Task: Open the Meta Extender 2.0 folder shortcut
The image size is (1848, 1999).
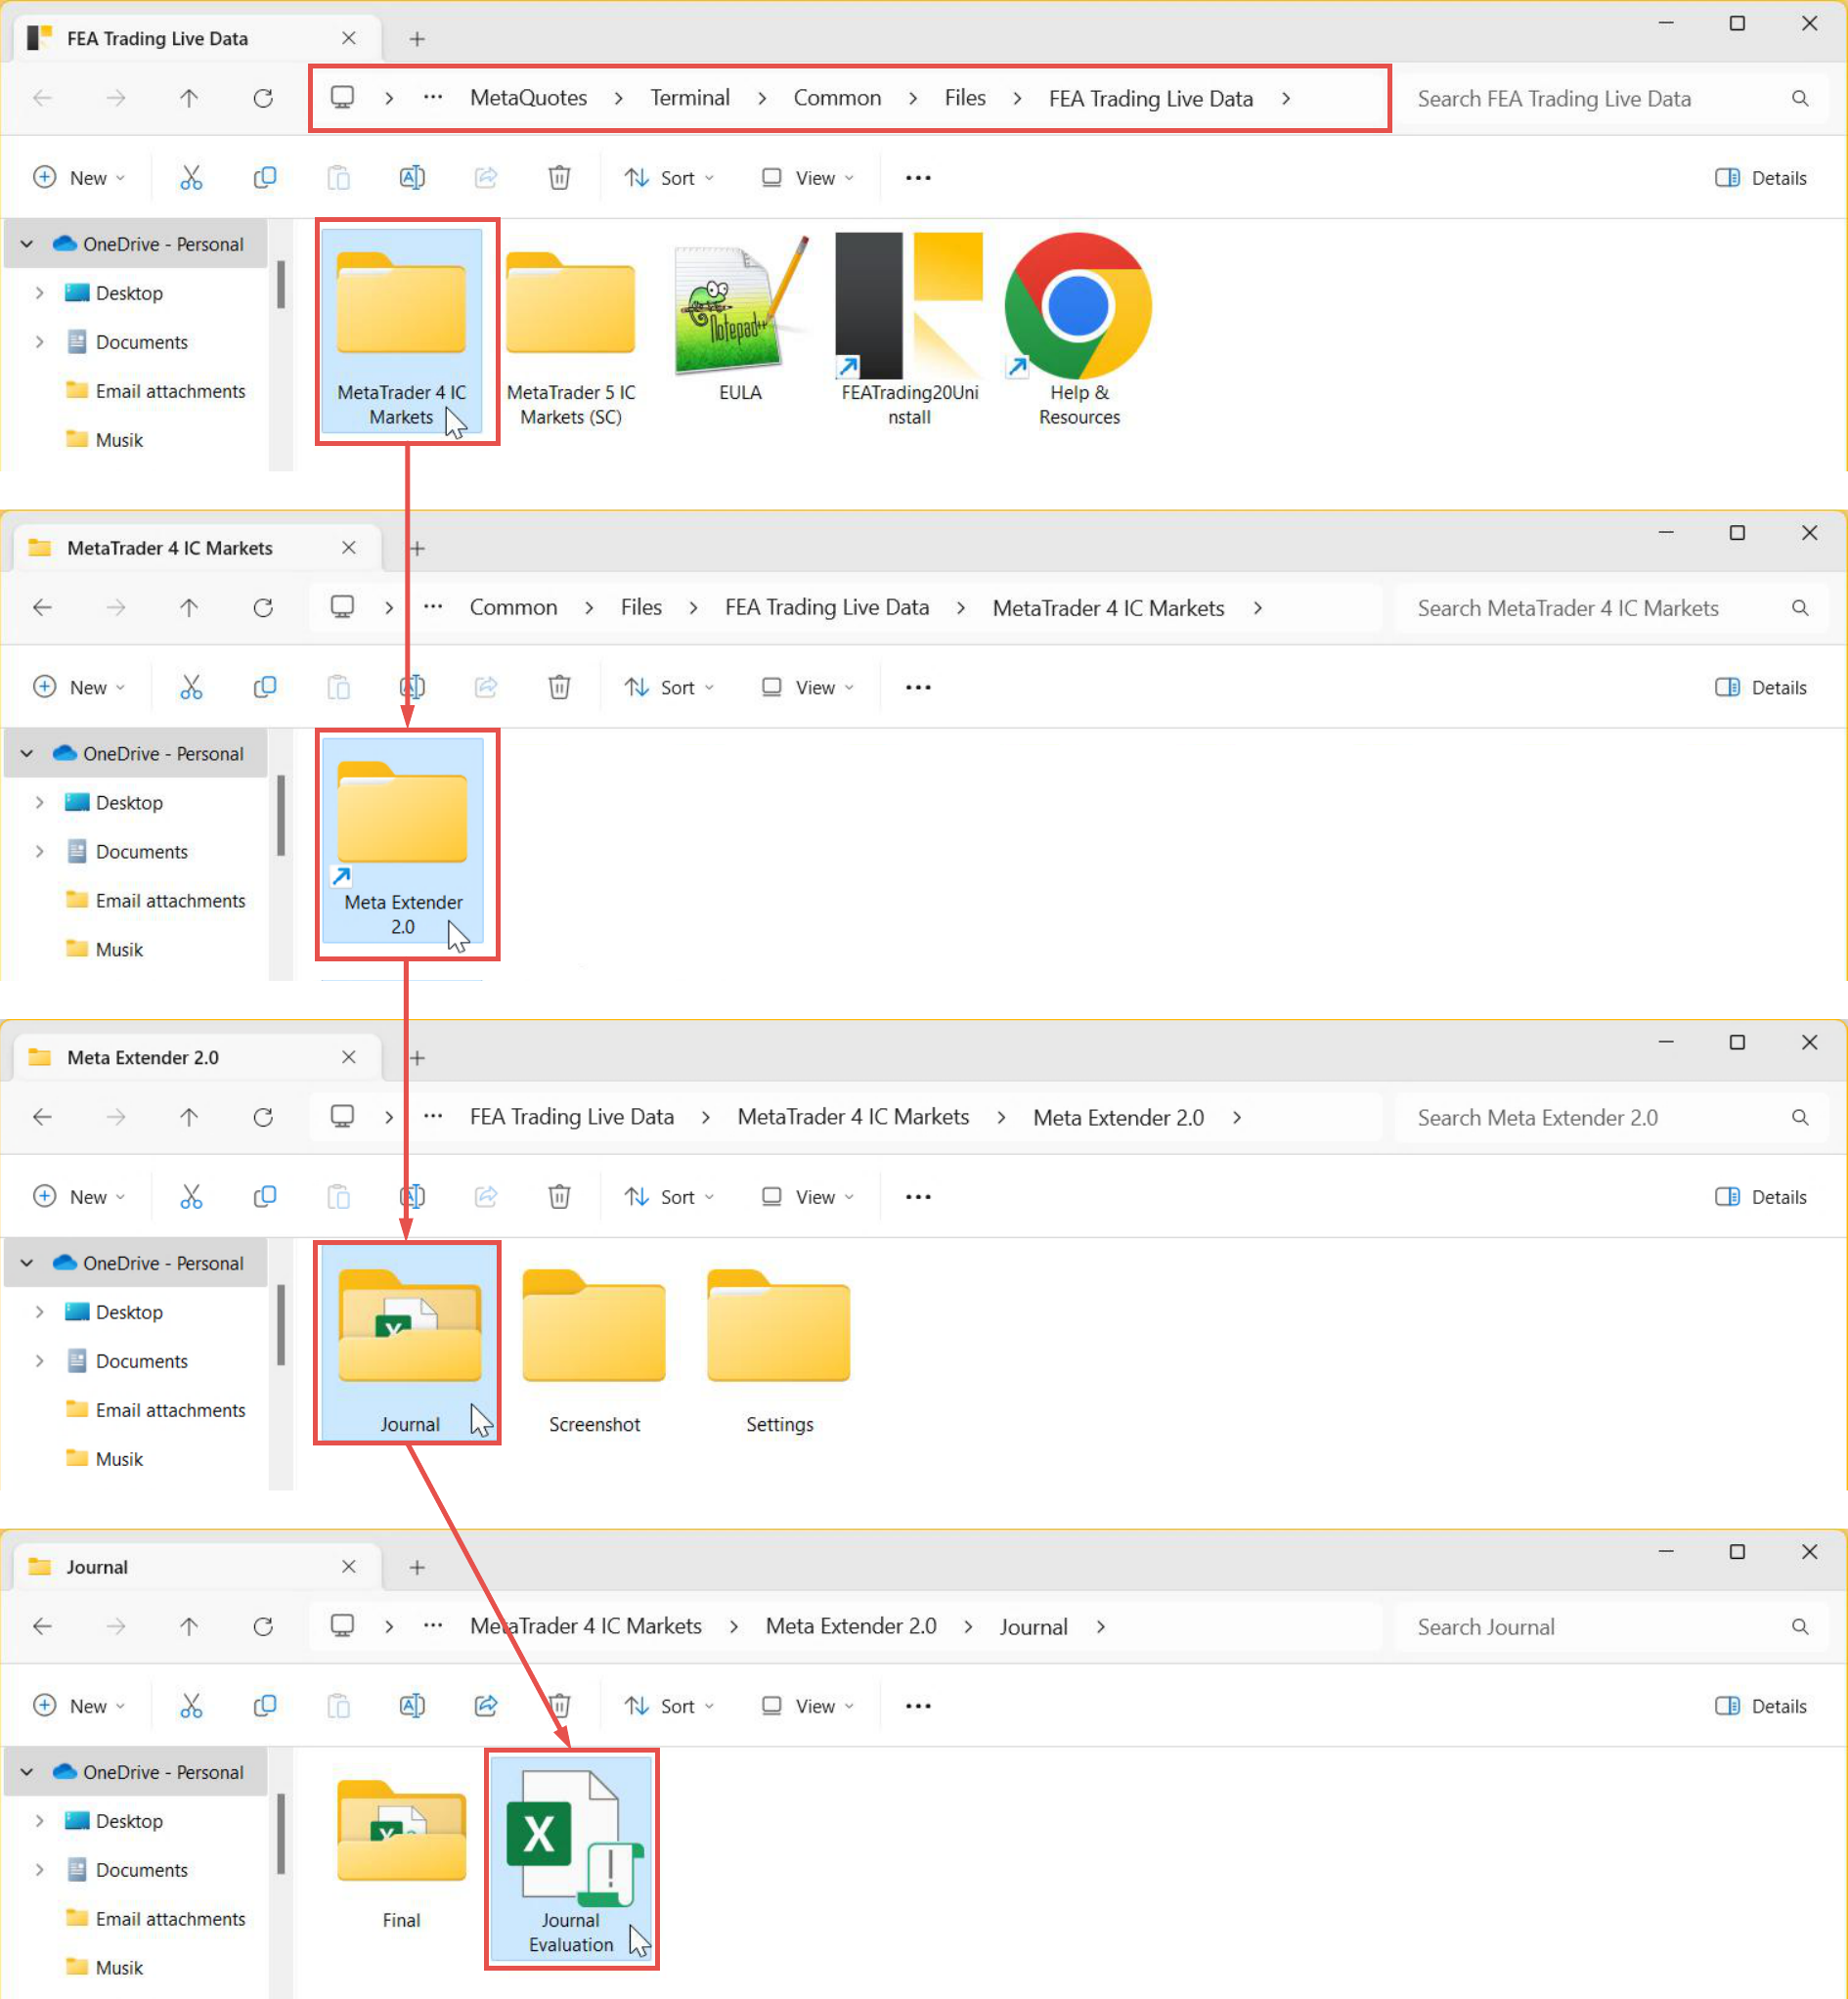Action: [x=402, y=840]
